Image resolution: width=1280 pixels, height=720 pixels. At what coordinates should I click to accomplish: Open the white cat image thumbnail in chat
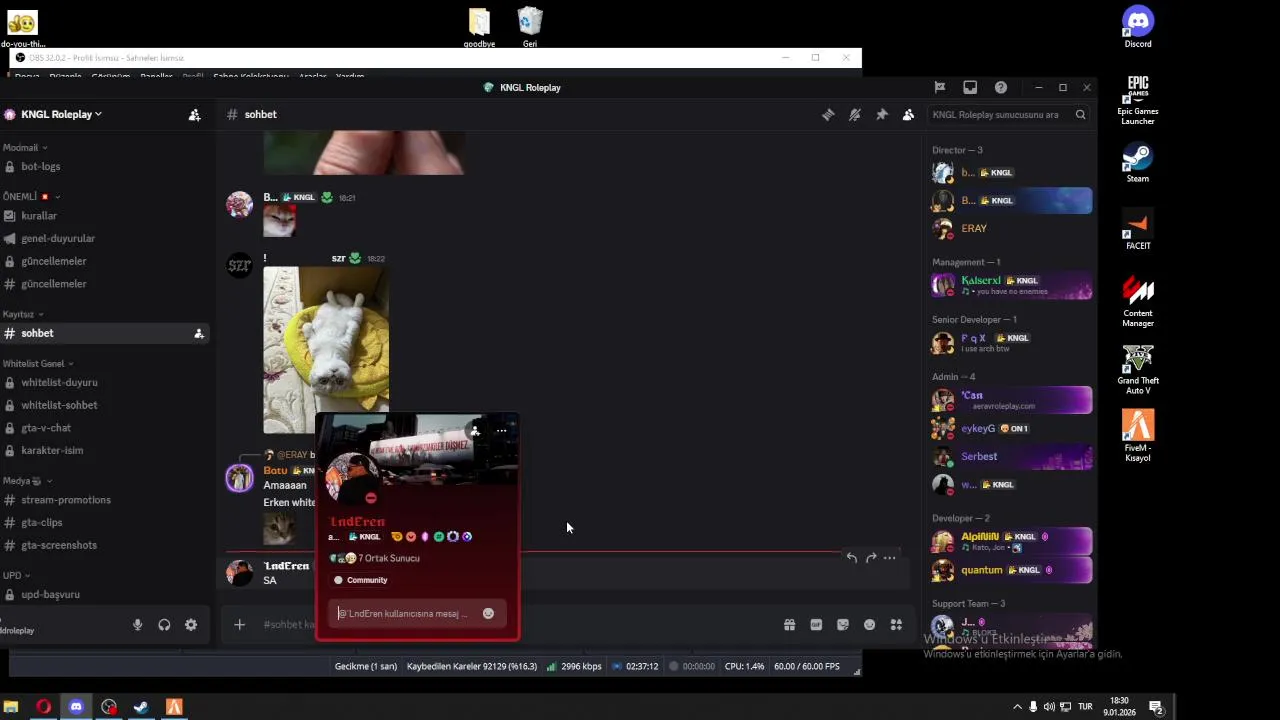tap(326, 350)
